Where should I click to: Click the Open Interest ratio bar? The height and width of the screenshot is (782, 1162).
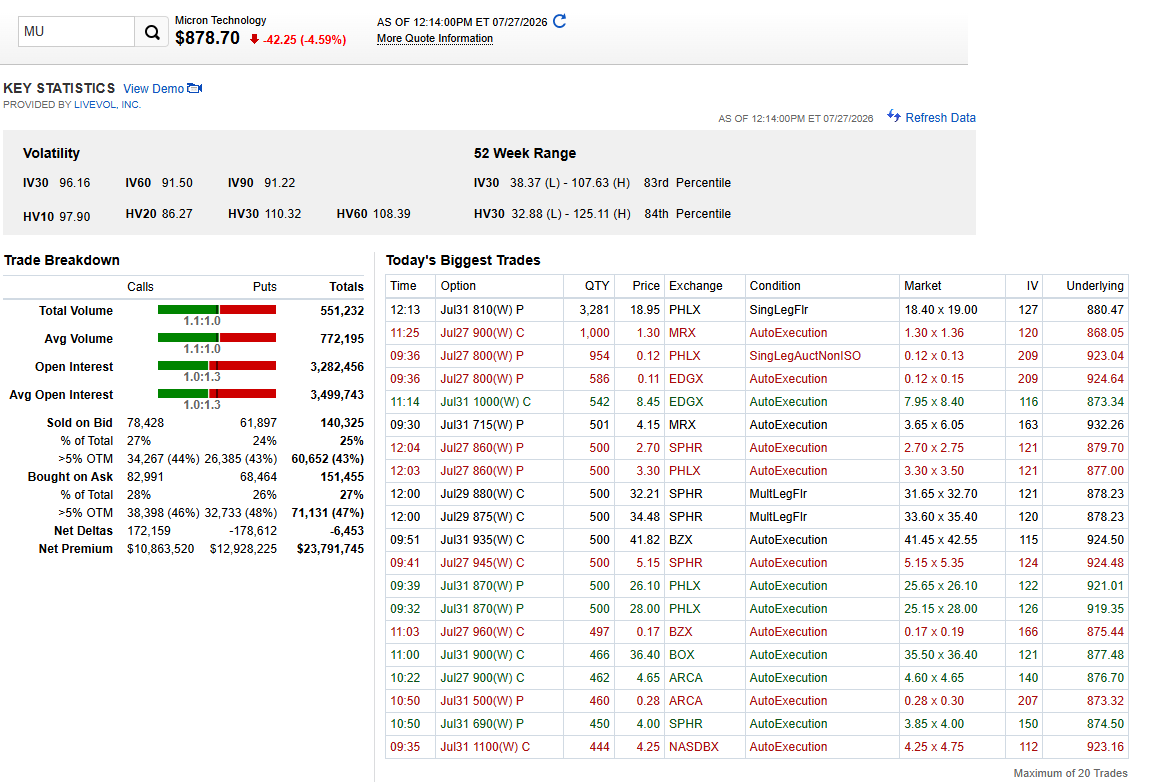click(x=217, y=365)
